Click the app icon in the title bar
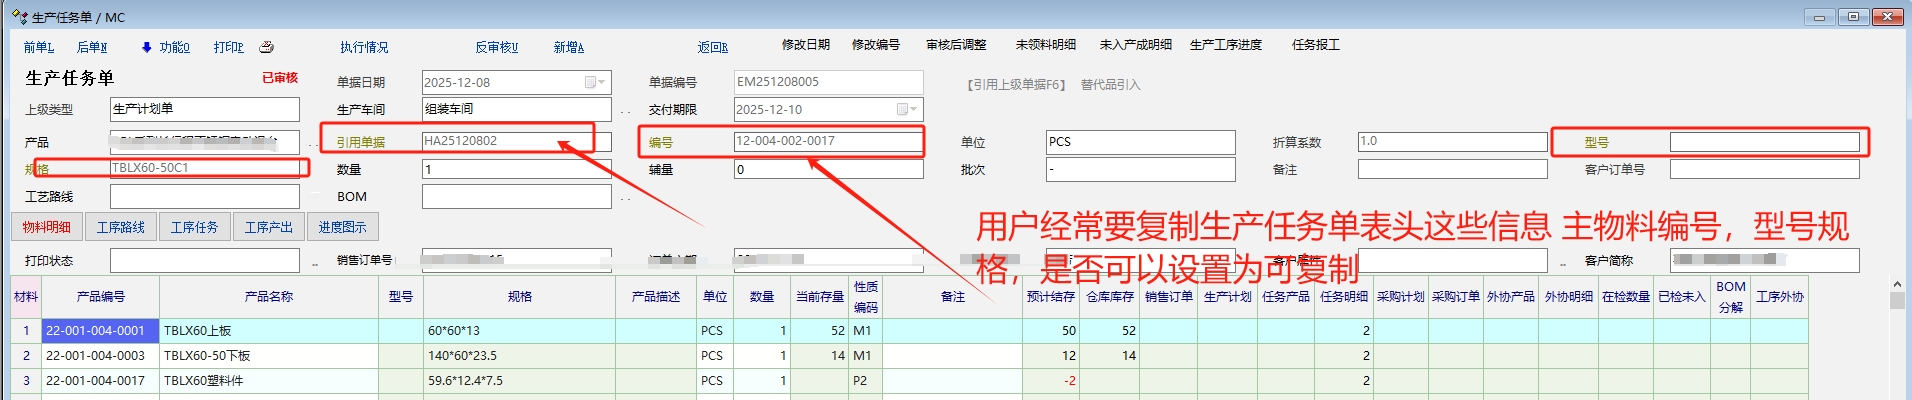Image resolution: width=1912 pixels, height=400 pixels. (19, 17)
